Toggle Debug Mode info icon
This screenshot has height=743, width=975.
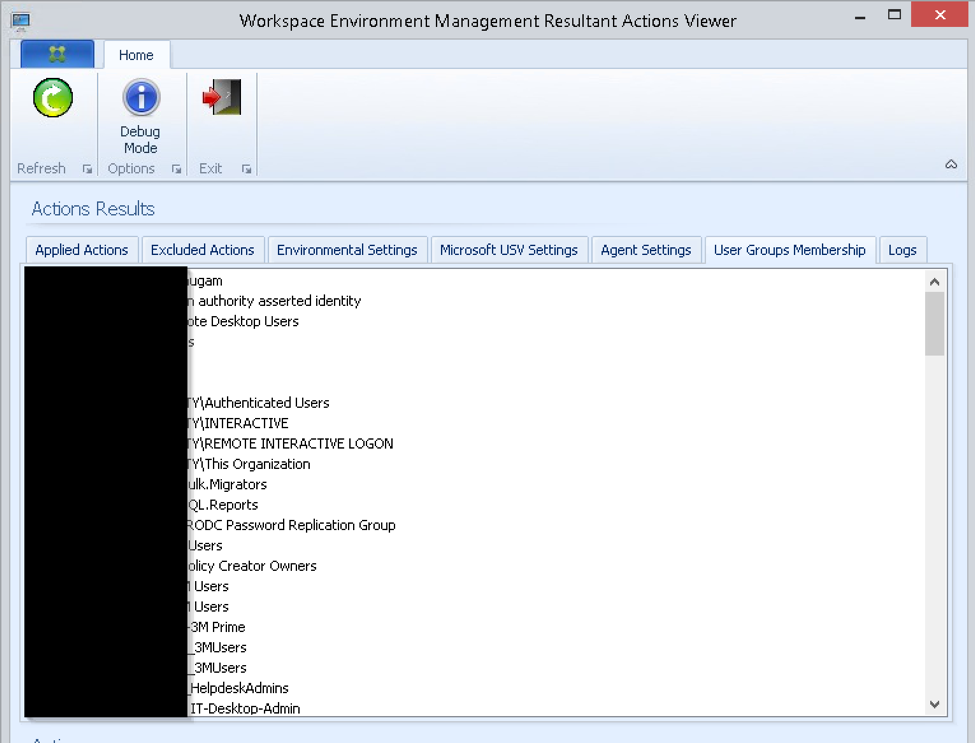(141, 98)
